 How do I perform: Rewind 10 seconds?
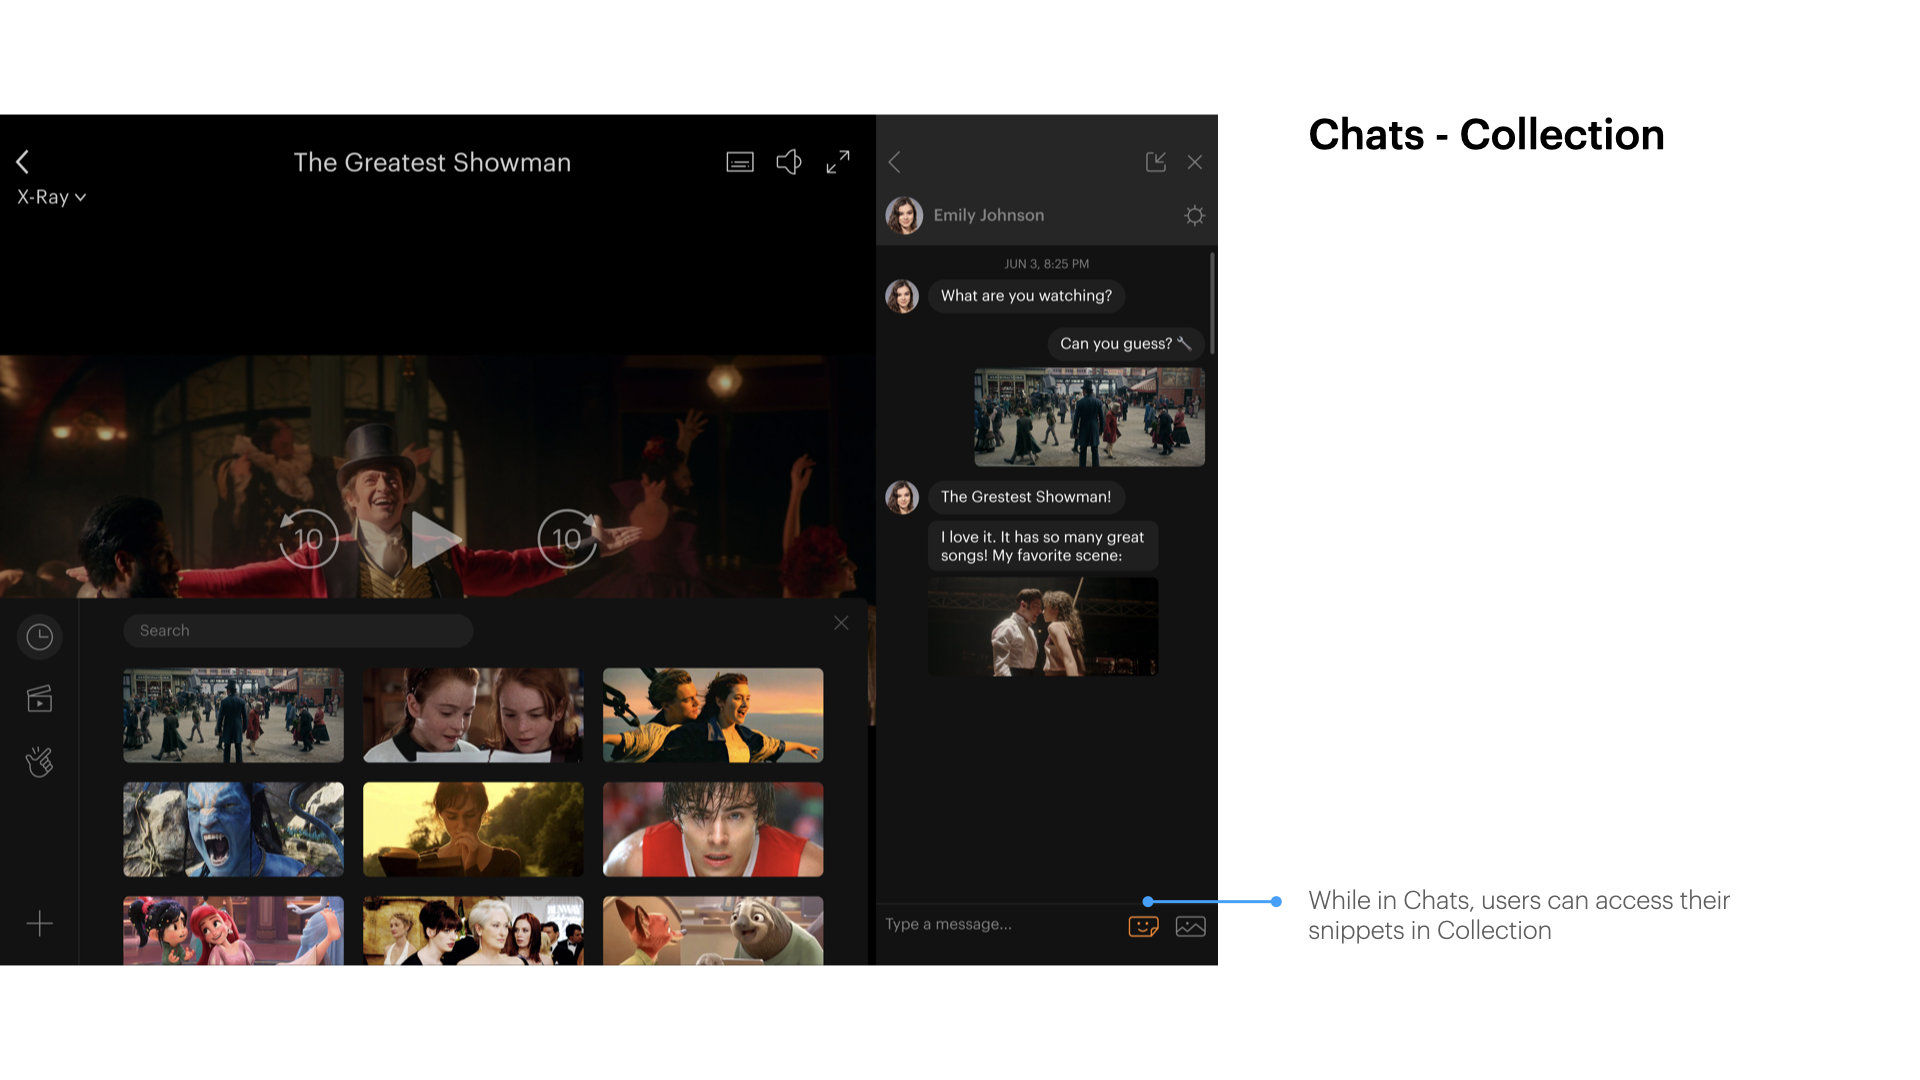(x=308, y=539)
